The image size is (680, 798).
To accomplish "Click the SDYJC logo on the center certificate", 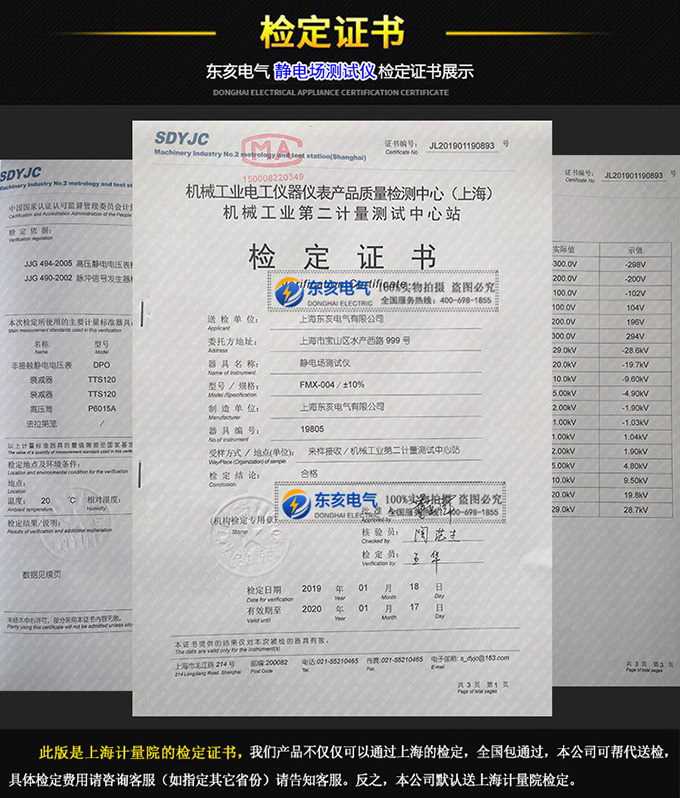I will click(x=182, y=138).
